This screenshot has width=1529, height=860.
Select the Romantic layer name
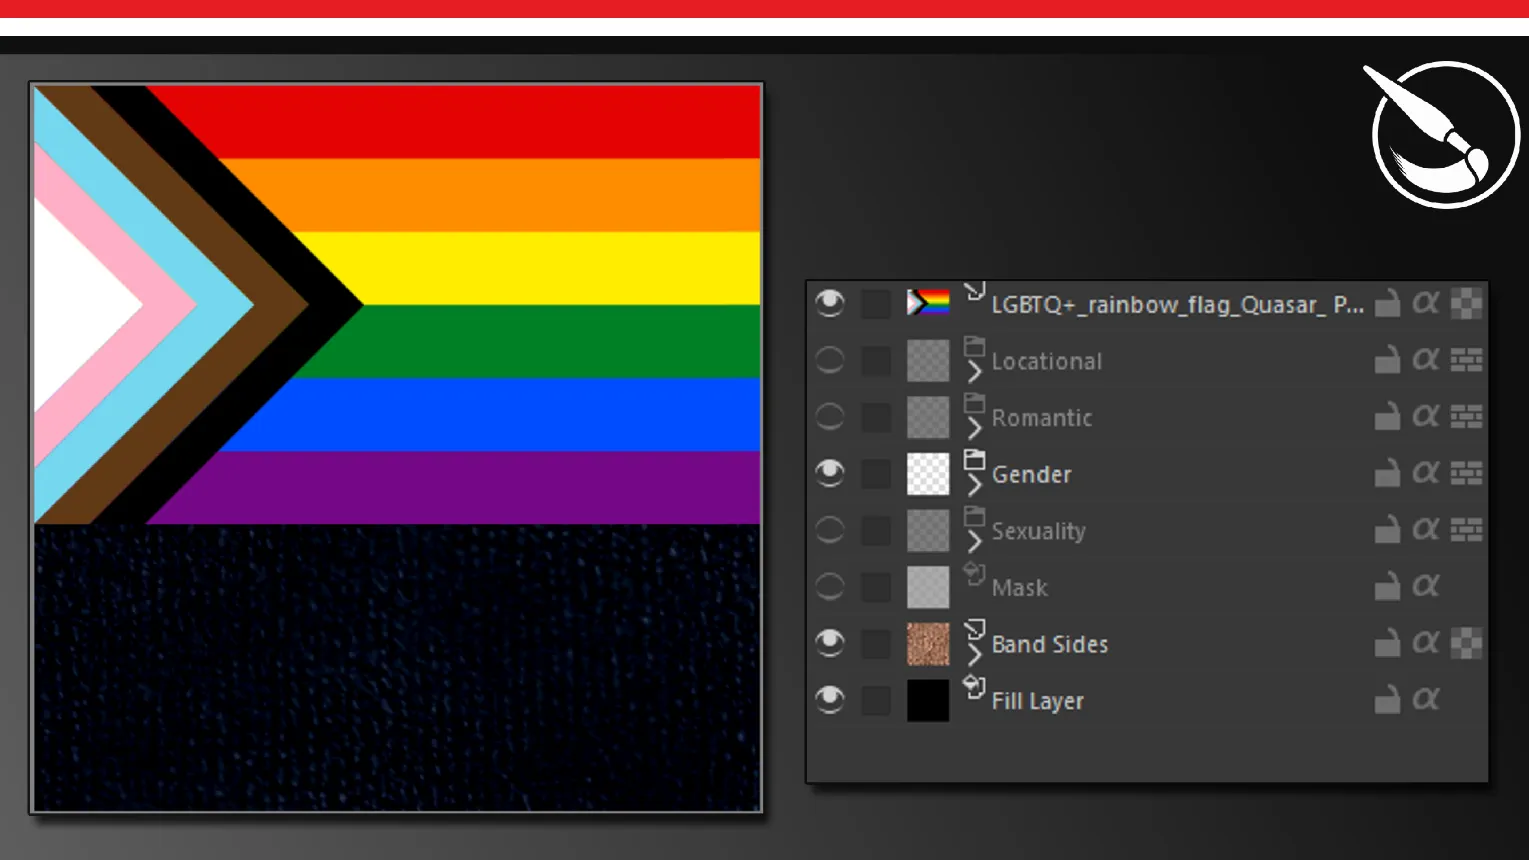[x=1041, y=418]
